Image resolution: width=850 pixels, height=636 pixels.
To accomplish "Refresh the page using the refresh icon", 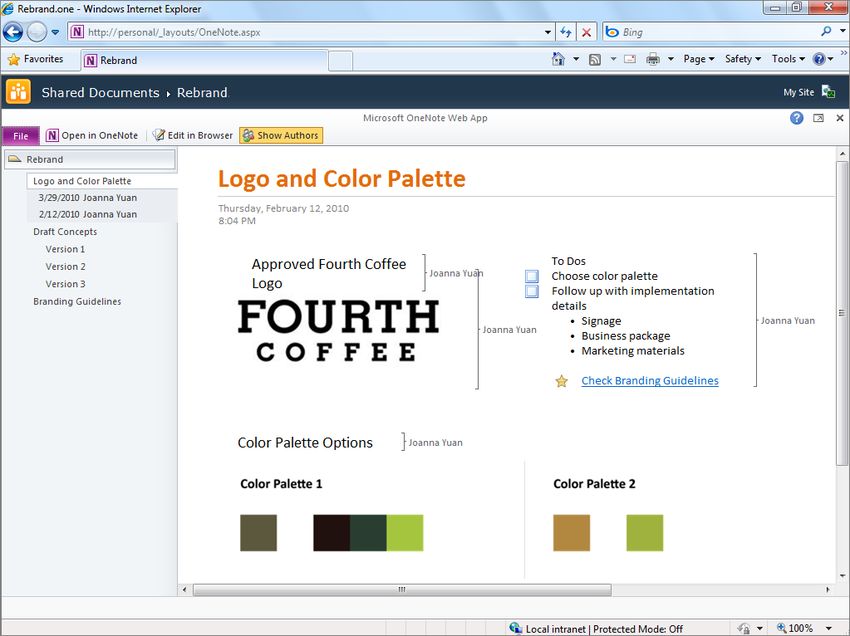I will (566, 32).
